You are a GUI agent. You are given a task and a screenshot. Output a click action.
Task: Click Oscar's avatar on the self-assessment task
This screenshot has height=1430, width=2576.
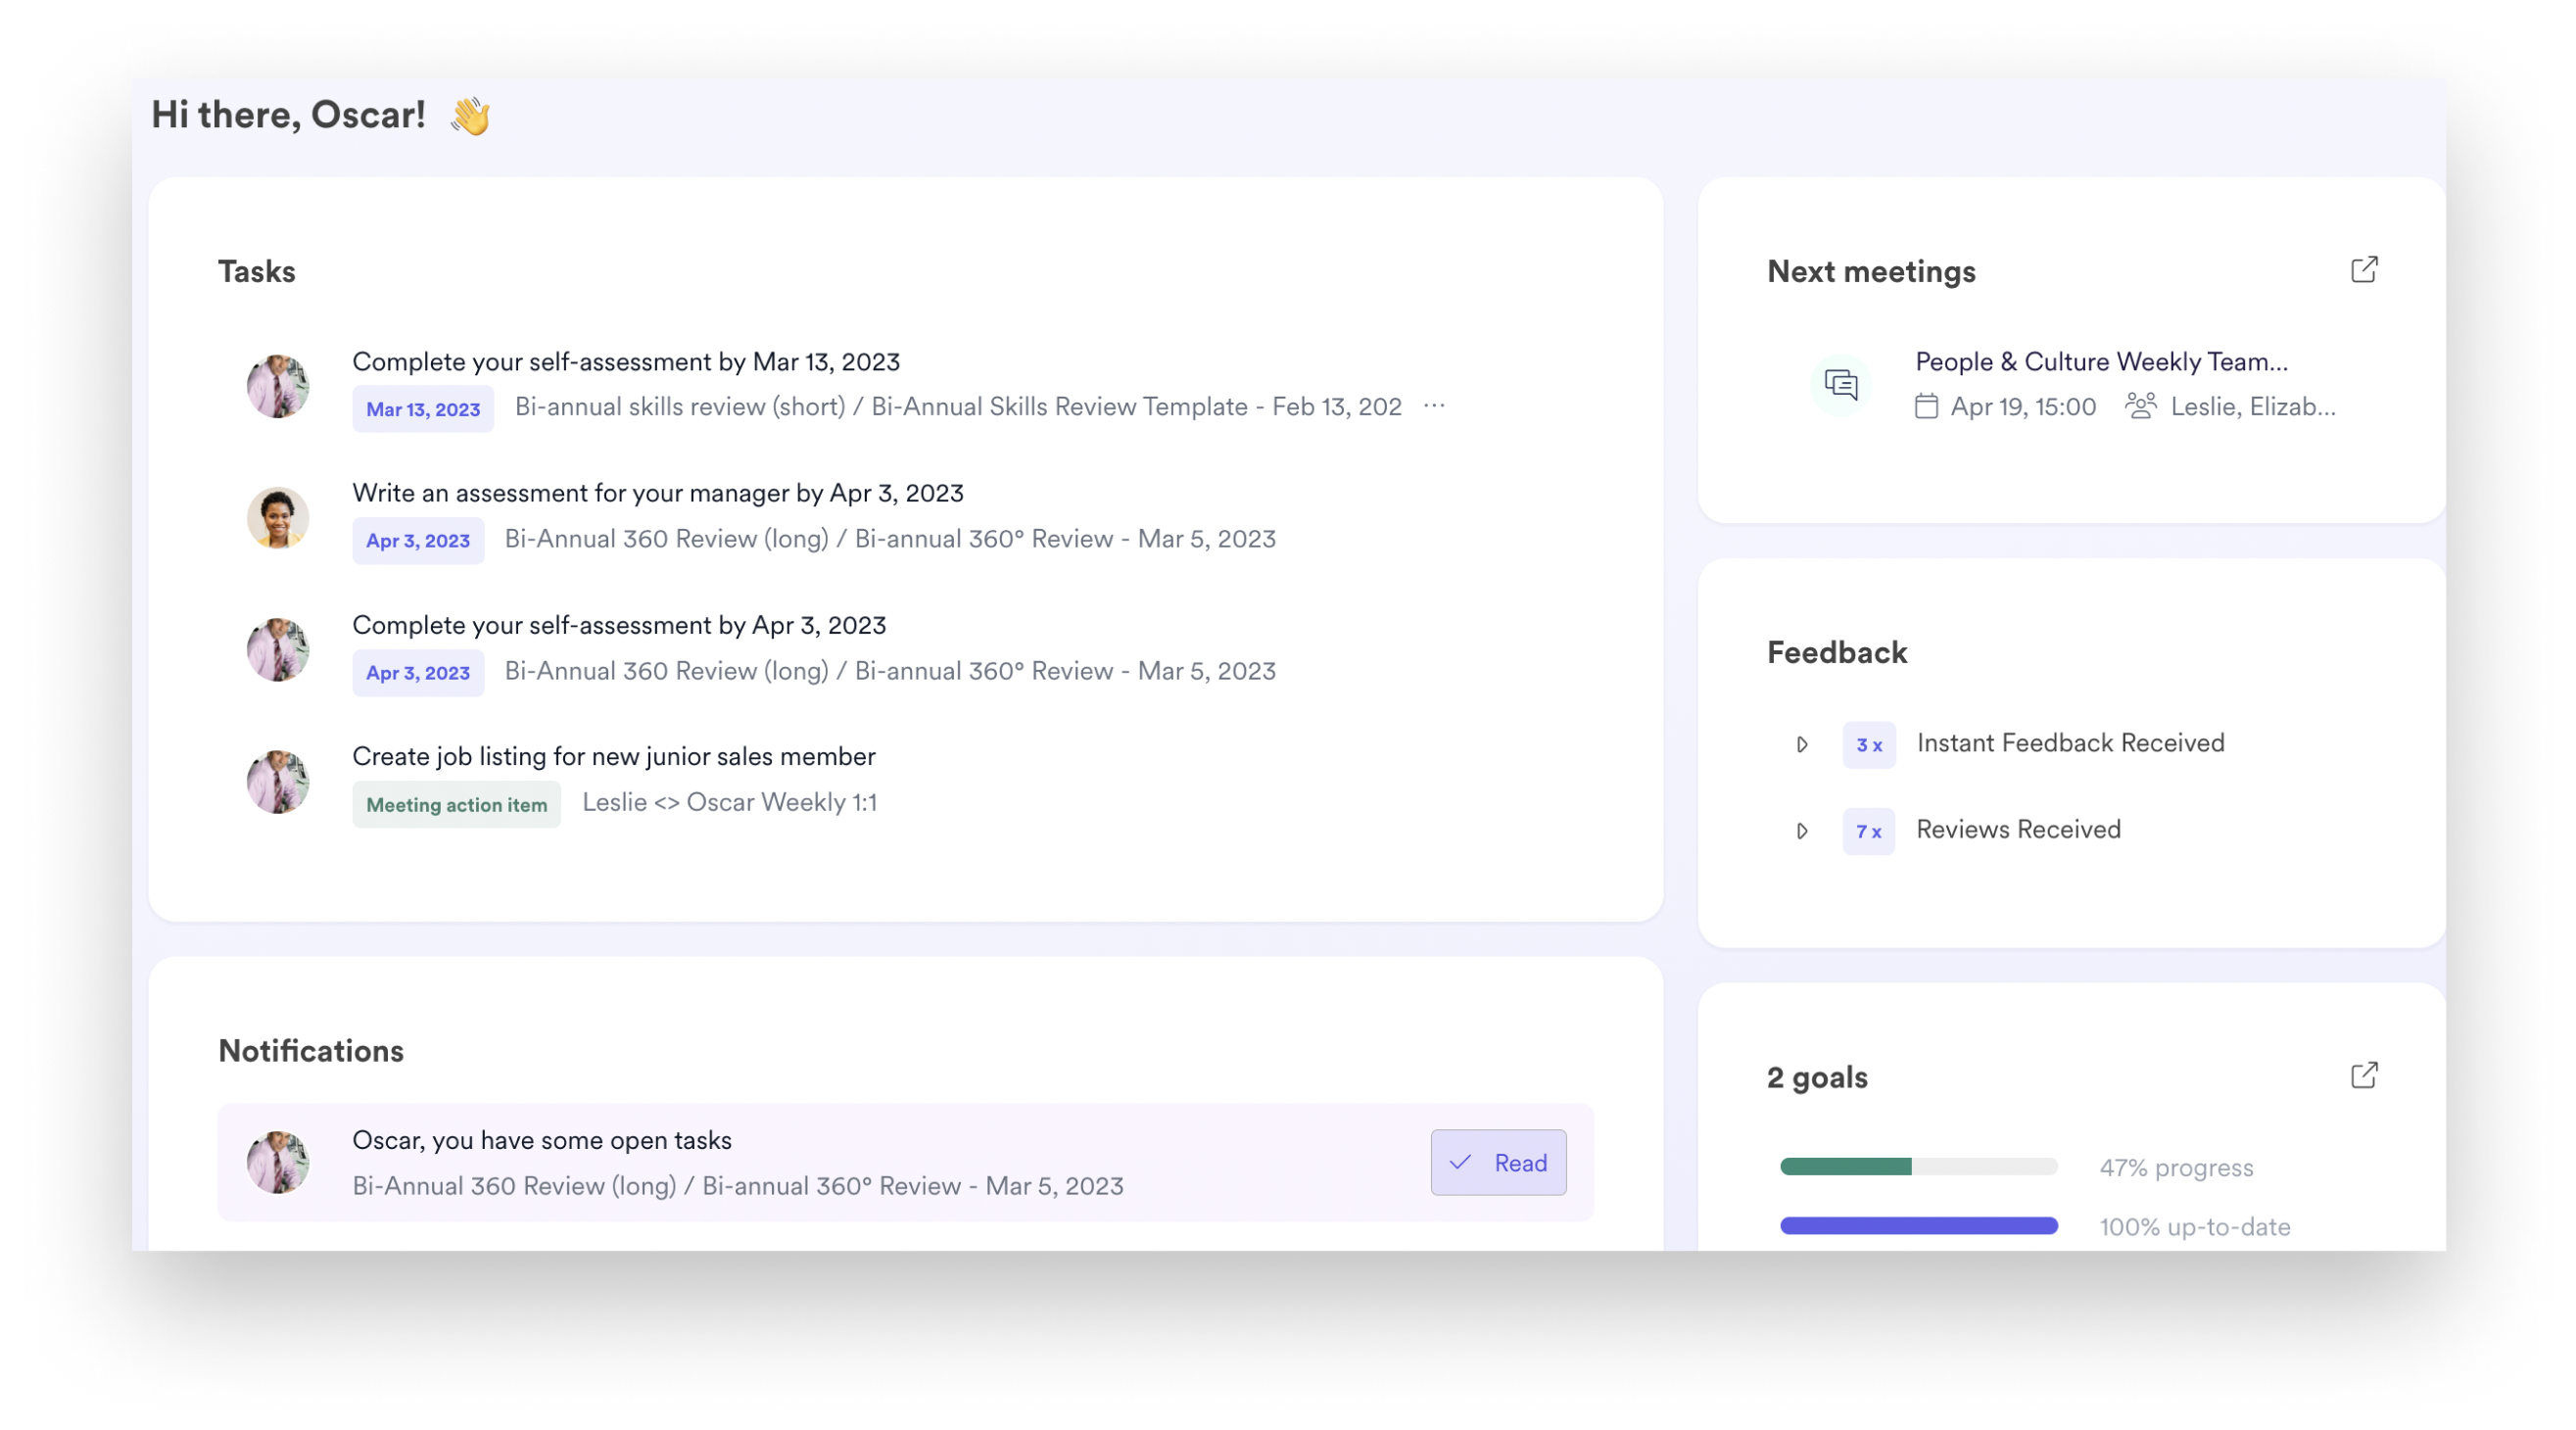pyautogui.click(x=278, y=386)
